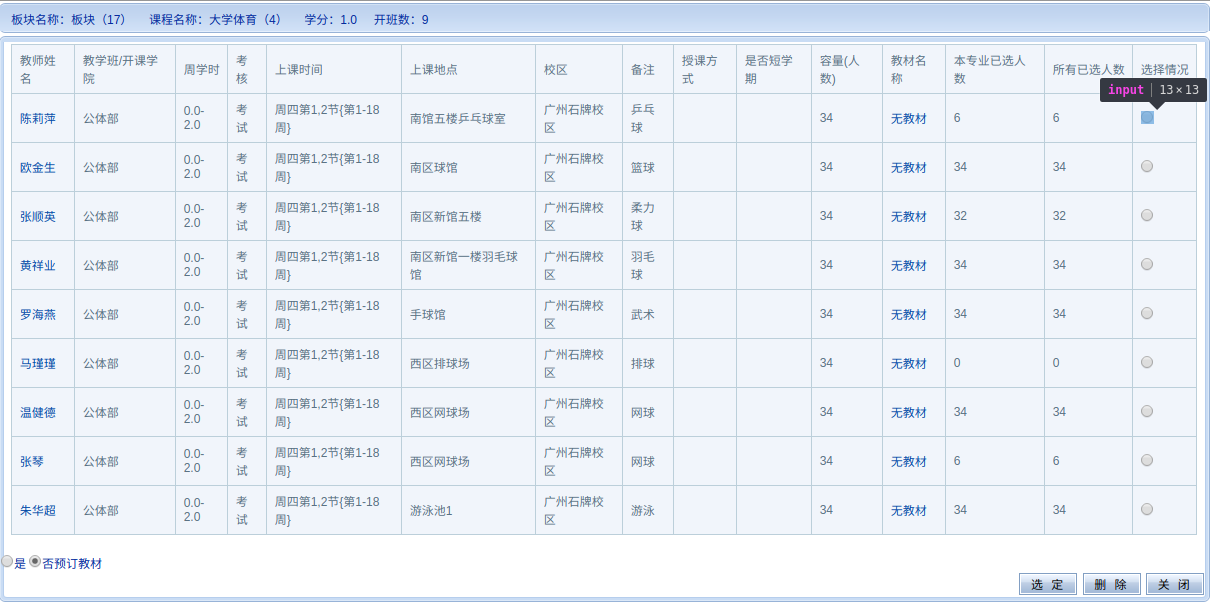Click the 开班数: 9 text in header
The height and width of the screenshot is (606, 1210).
401,19
